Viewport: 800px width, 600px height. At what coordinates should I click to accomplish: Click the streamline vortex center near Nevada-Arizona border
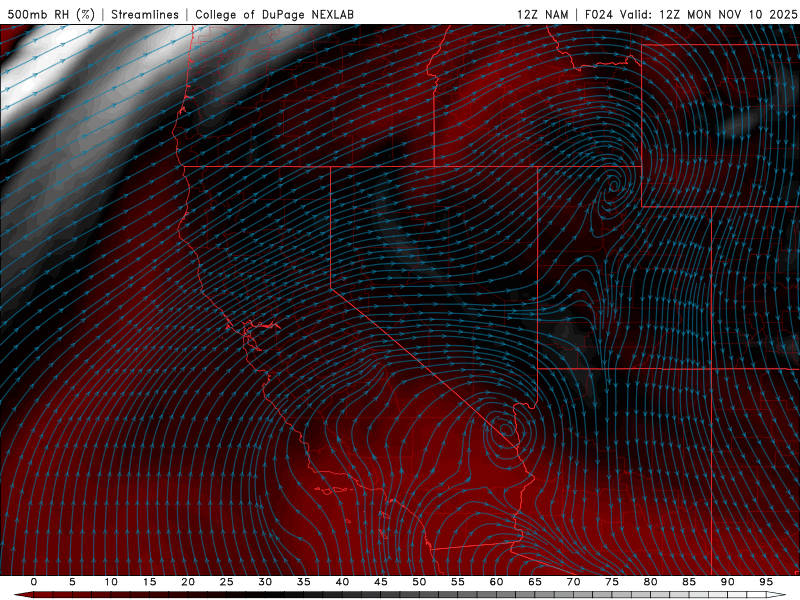pyautogui.click(x=505, y=429)
